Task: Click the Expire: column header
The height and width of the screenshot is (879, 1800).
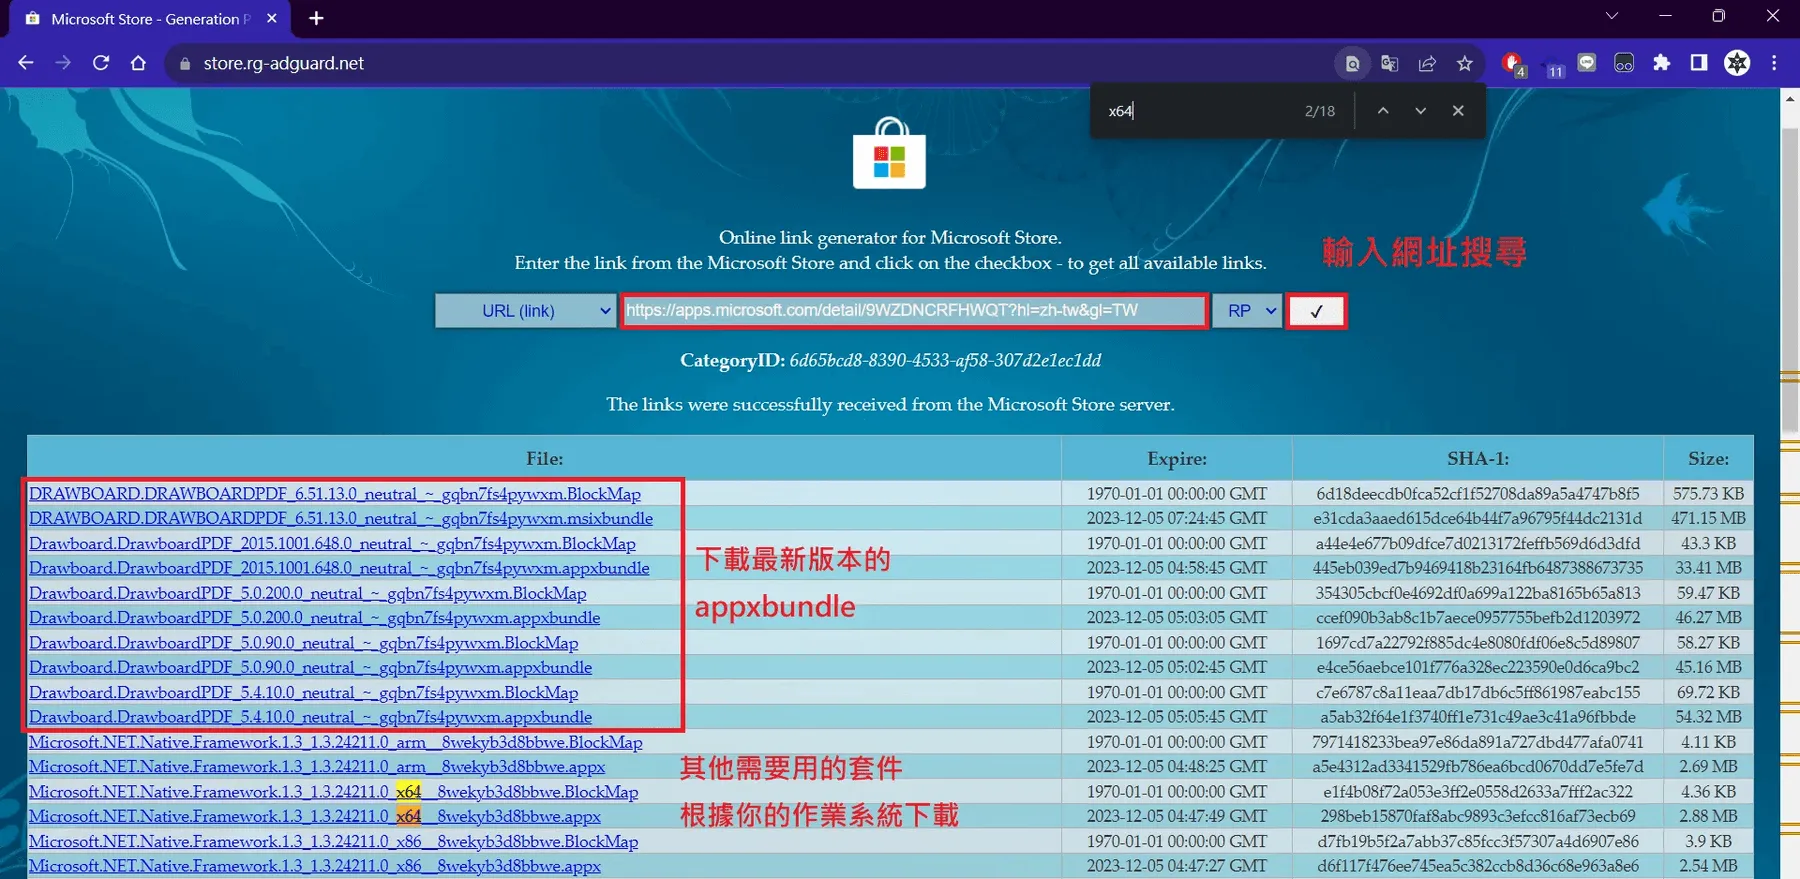Action: pos(1177,459)
